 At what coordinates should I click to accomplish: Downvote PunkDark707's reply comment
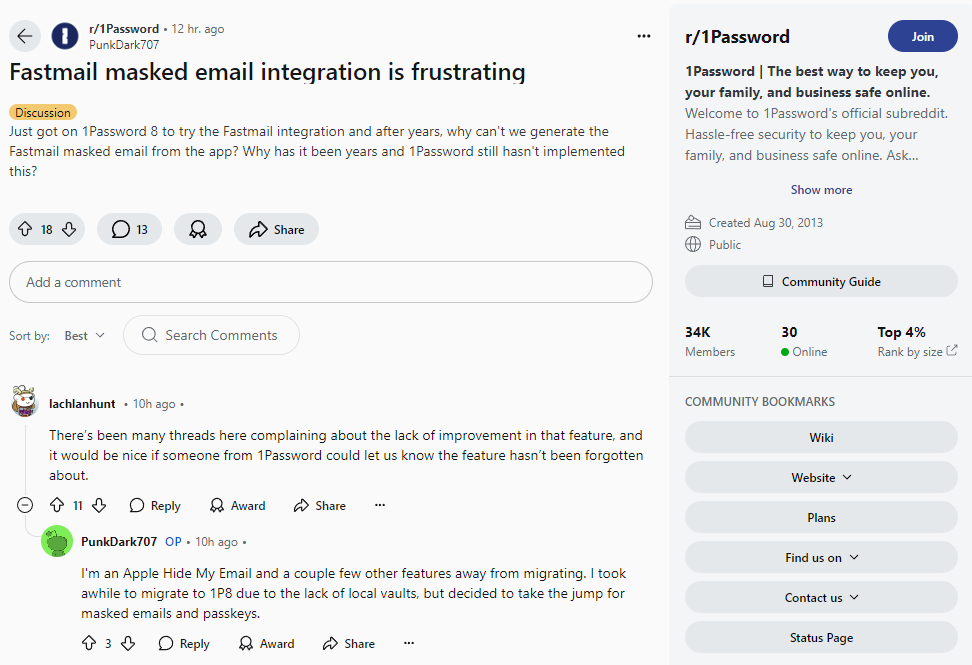[128, 643]
